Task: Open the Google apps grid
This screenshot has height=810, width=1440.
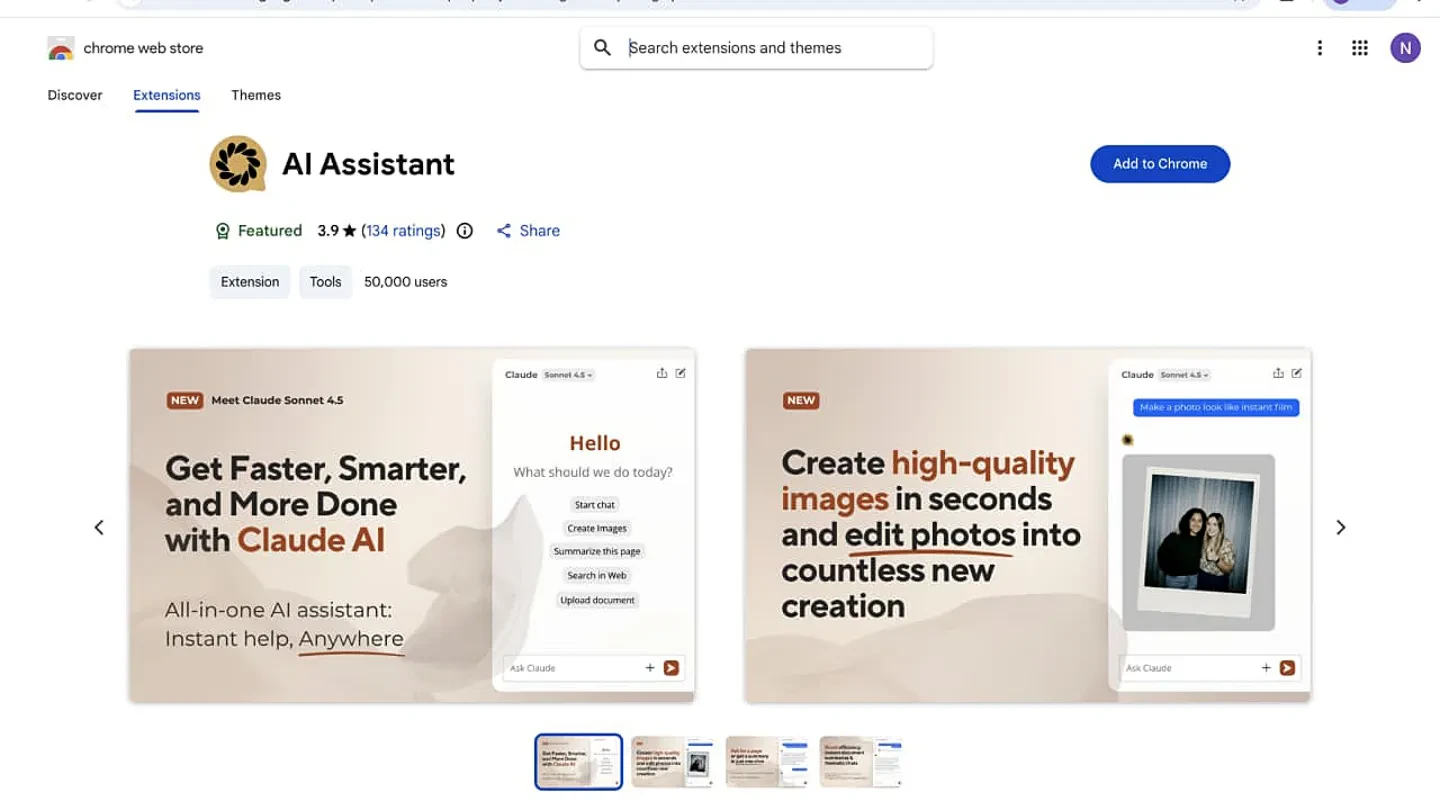Action: (1359, 48)
